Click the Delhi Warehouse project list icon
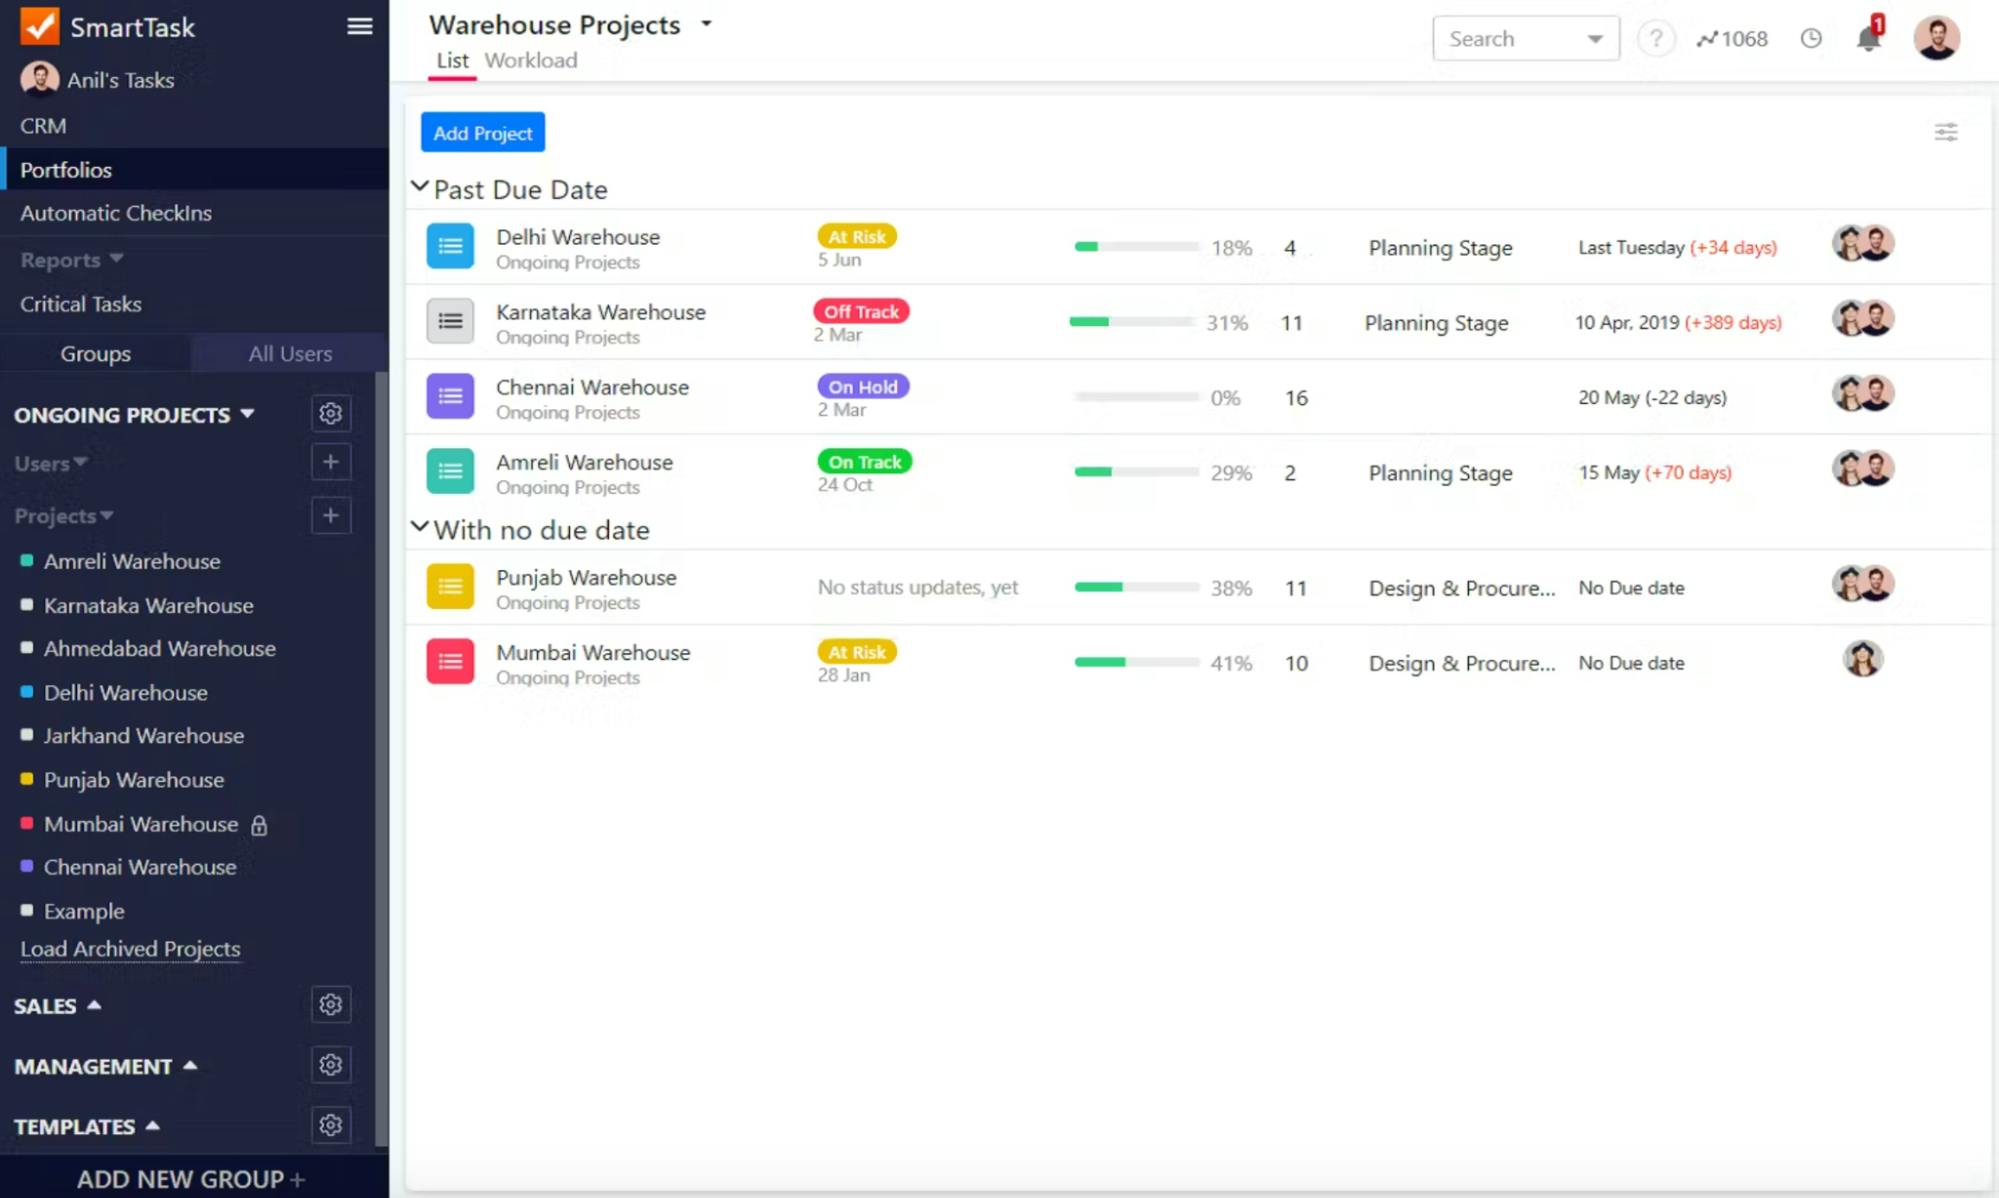The width and height of the screenshot is (1999, 1198). 450,246
